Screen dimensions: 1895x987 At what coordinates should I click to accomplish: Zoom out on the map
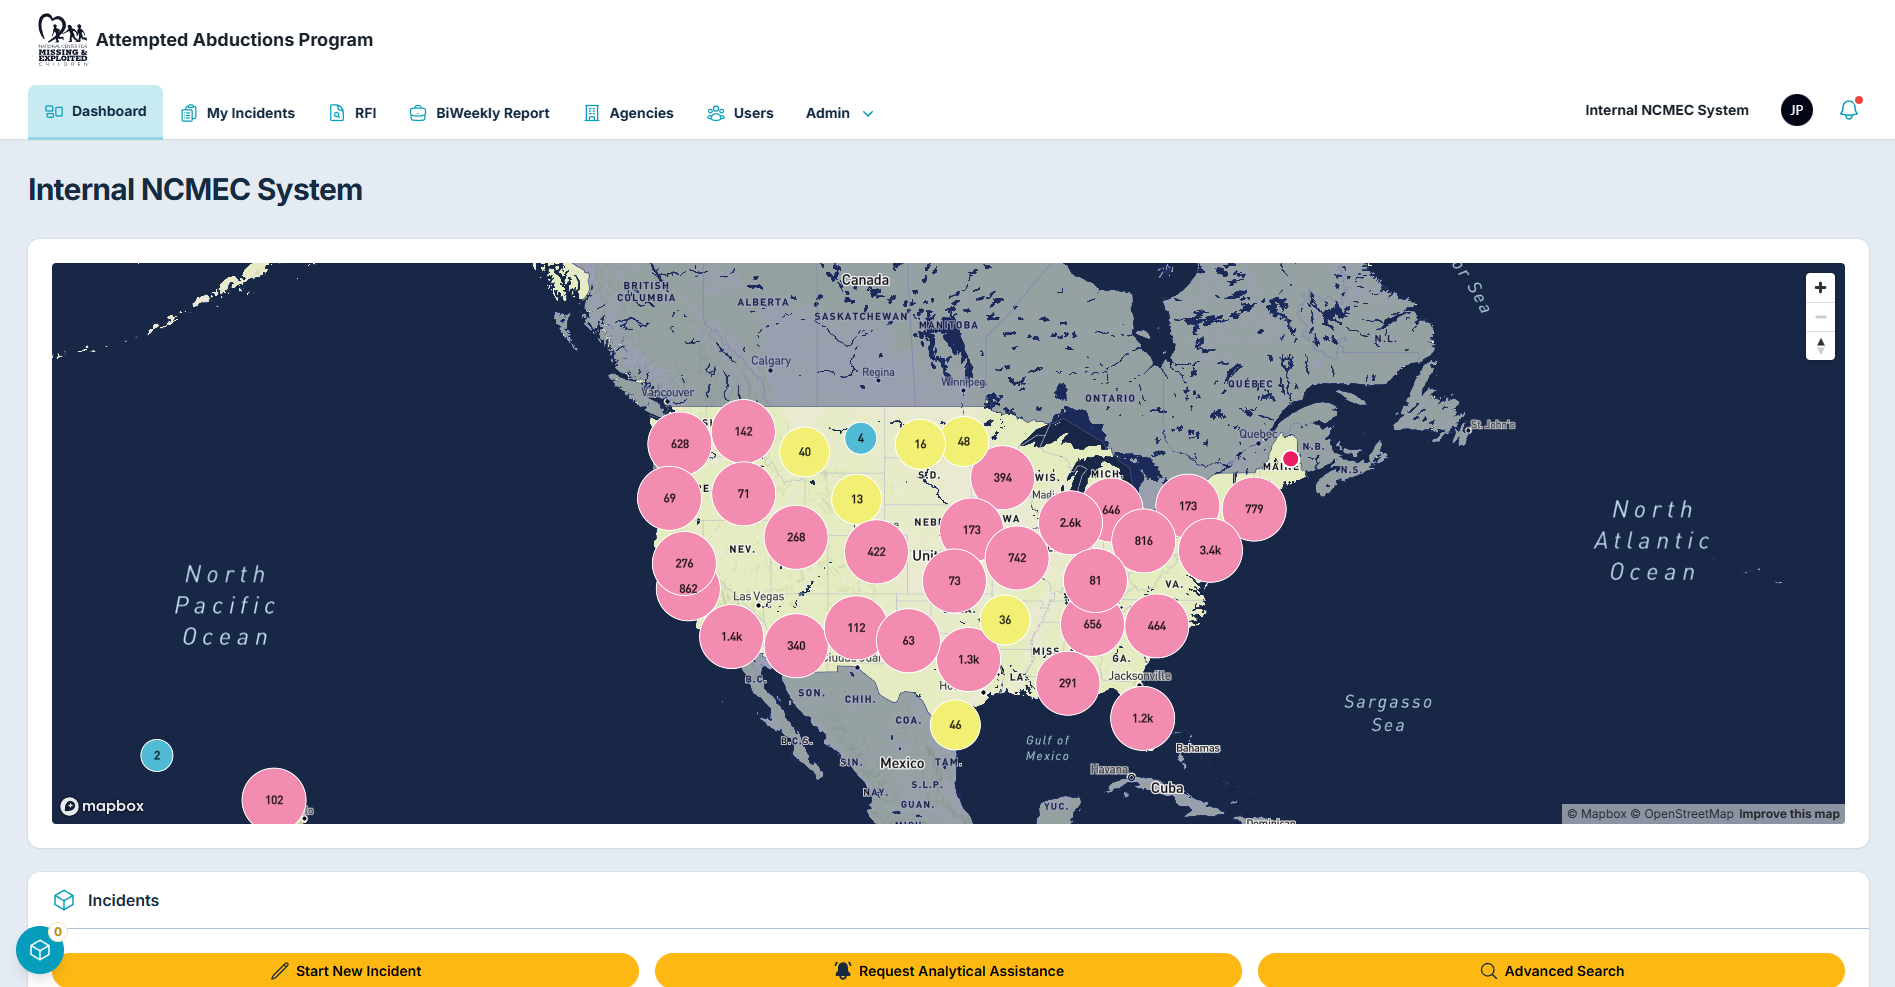(1820, 317)
